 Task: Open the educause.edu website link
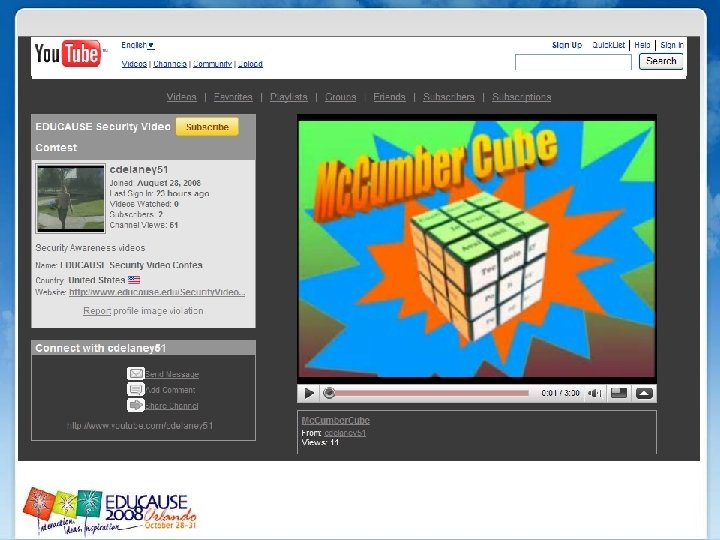[x=157, y=292]
